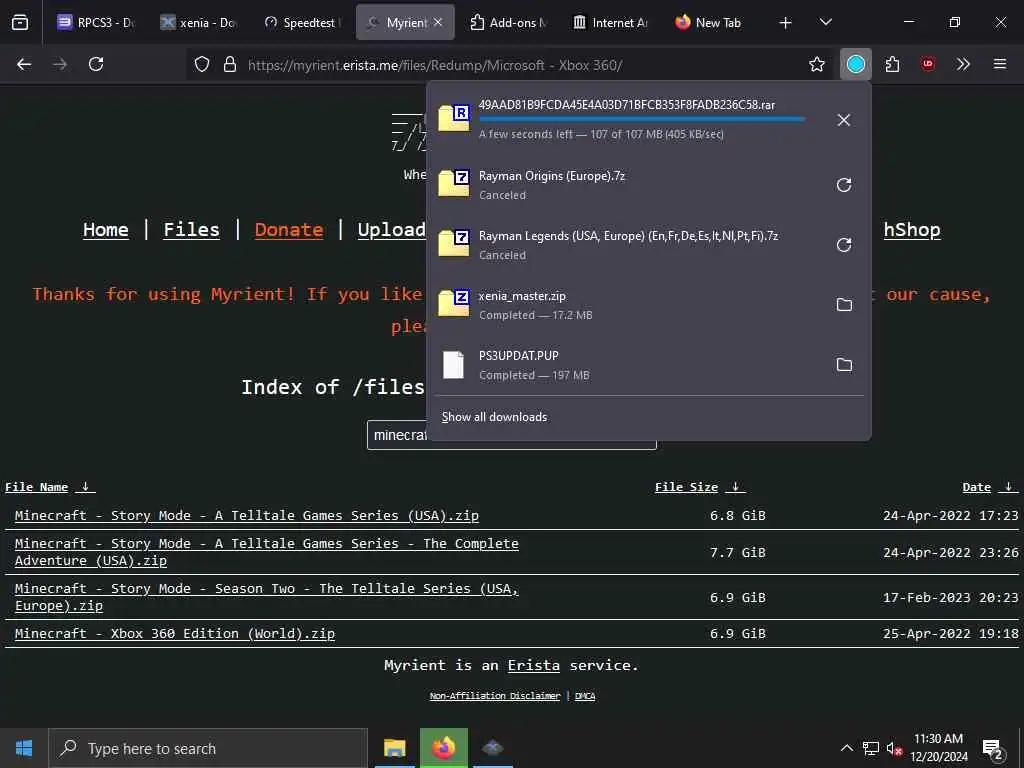This screenshot has height=768, width=1024.
Task: Download Minecraft Xbox 360 Edition (World).zip
Action: 174,633
